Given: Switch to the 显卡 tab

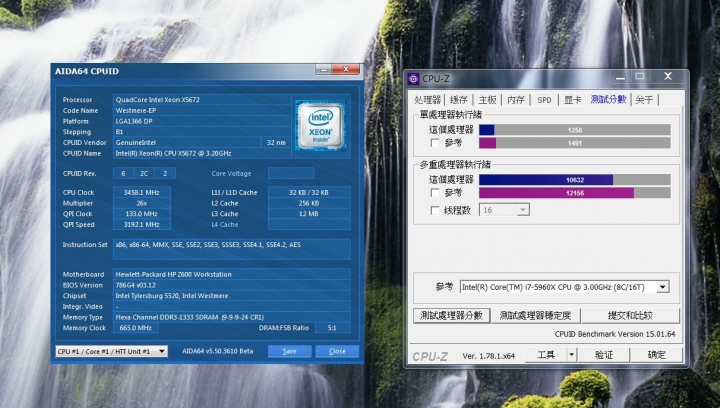Looking at the screenshot, I should point(573,100).
